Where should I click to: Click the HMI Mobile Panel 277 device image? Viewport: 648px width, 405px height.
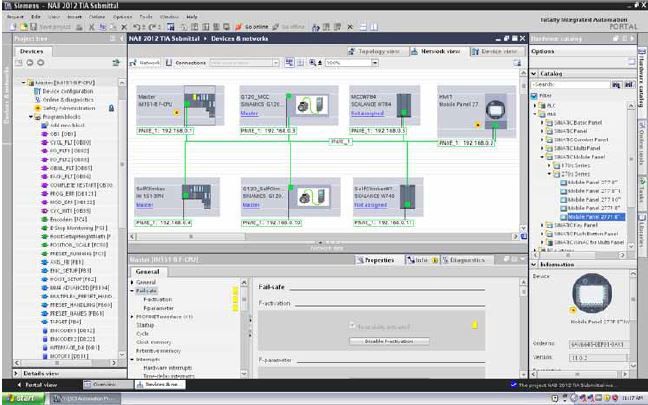(x=496, y=111)
